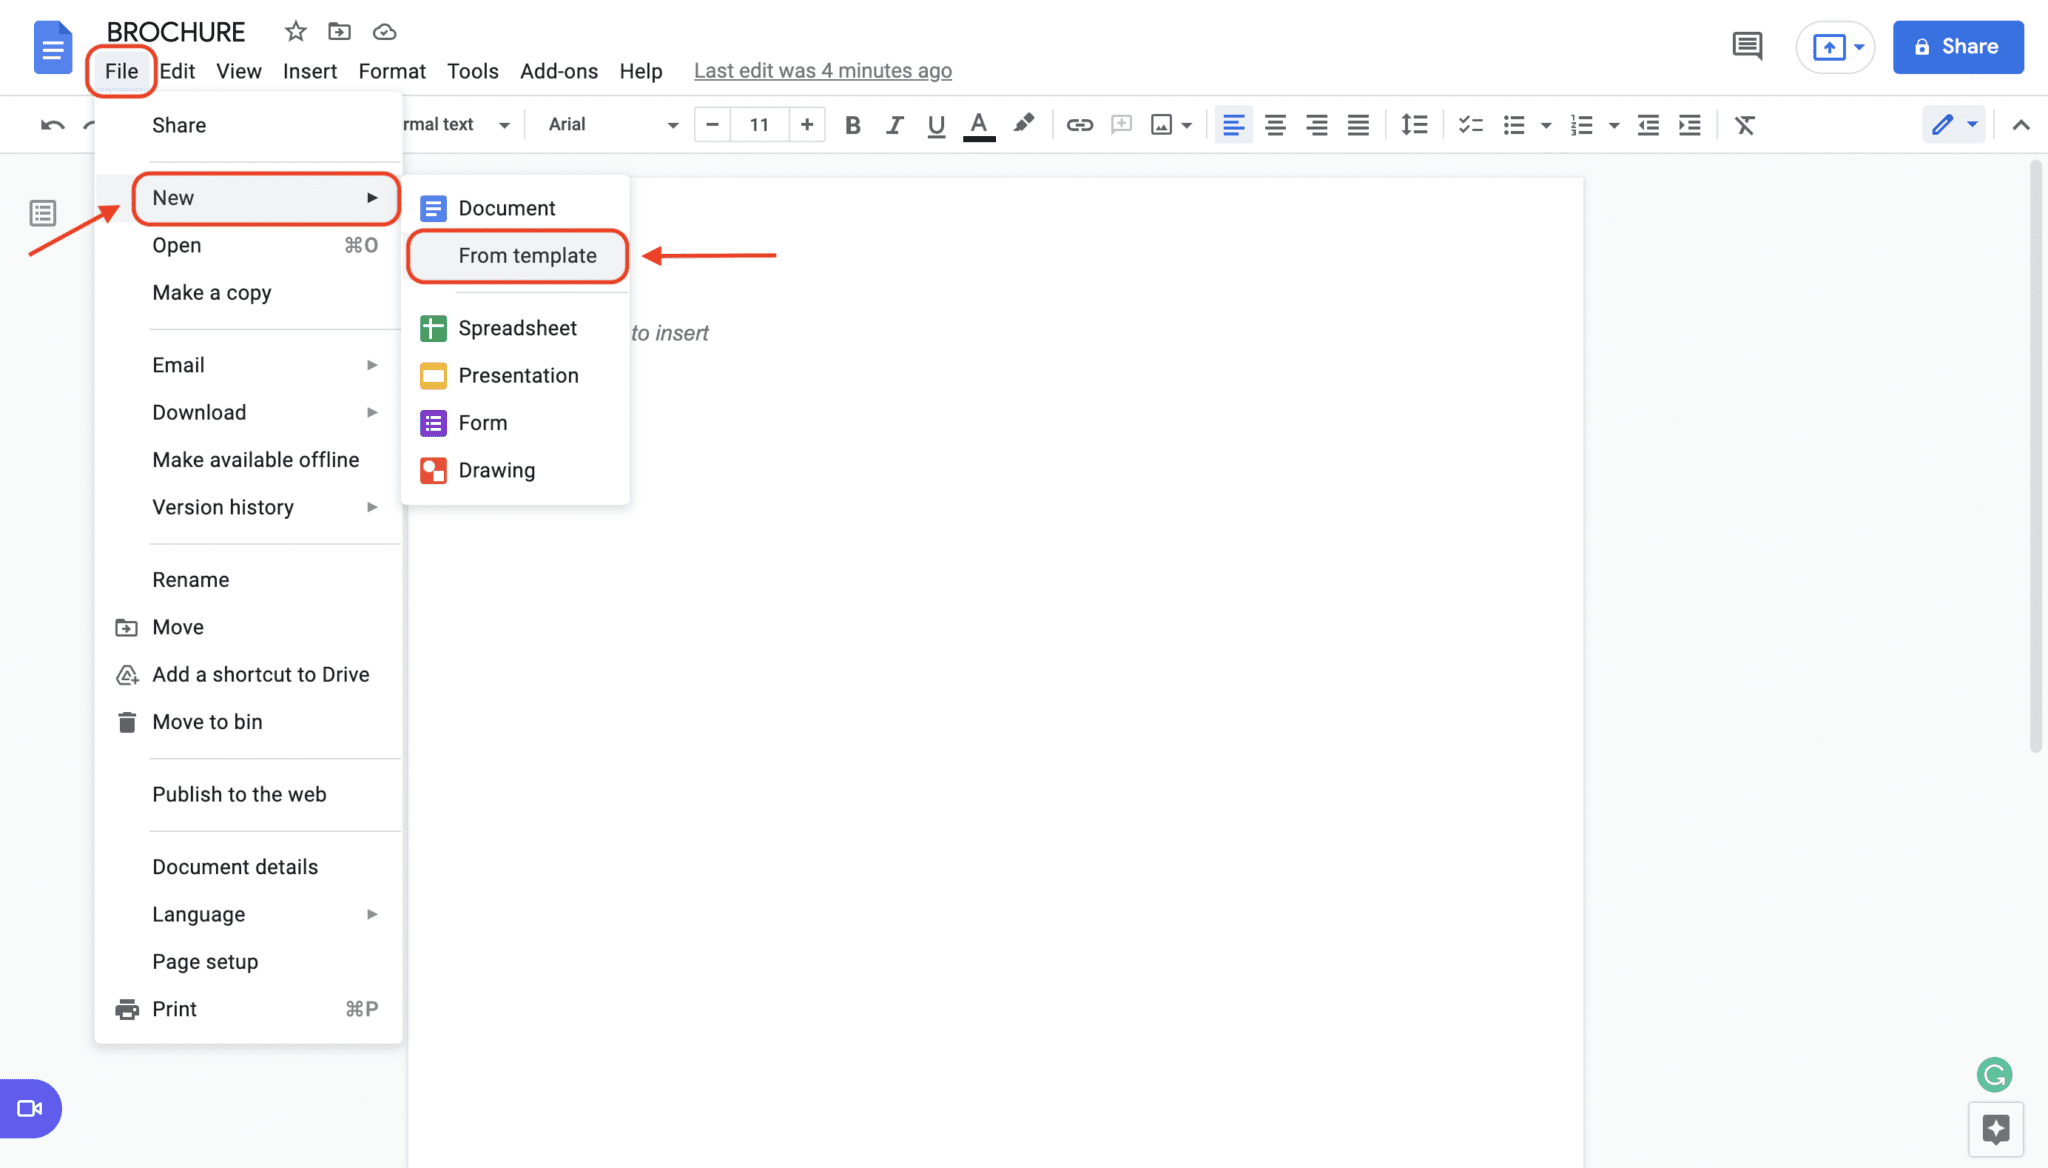The image size is (2048, 1168).
Task: Move document to another folder
Action: click(x=339, y=31)
